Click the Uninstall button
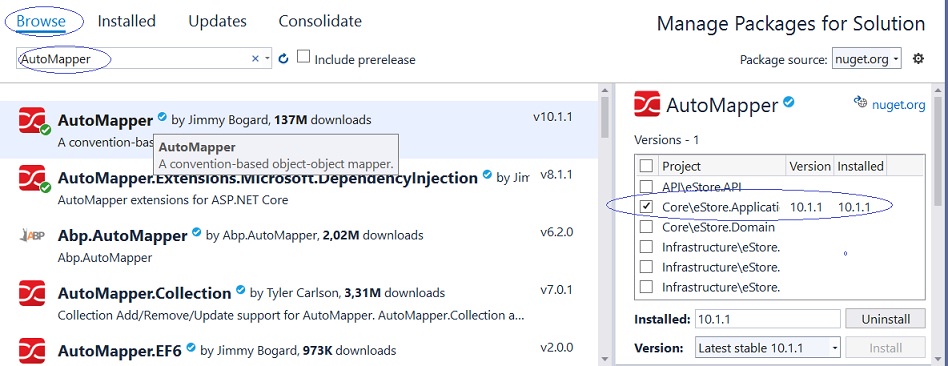Image resolution: width=948 pixels, height=366 pixels. tap(885, 319)
